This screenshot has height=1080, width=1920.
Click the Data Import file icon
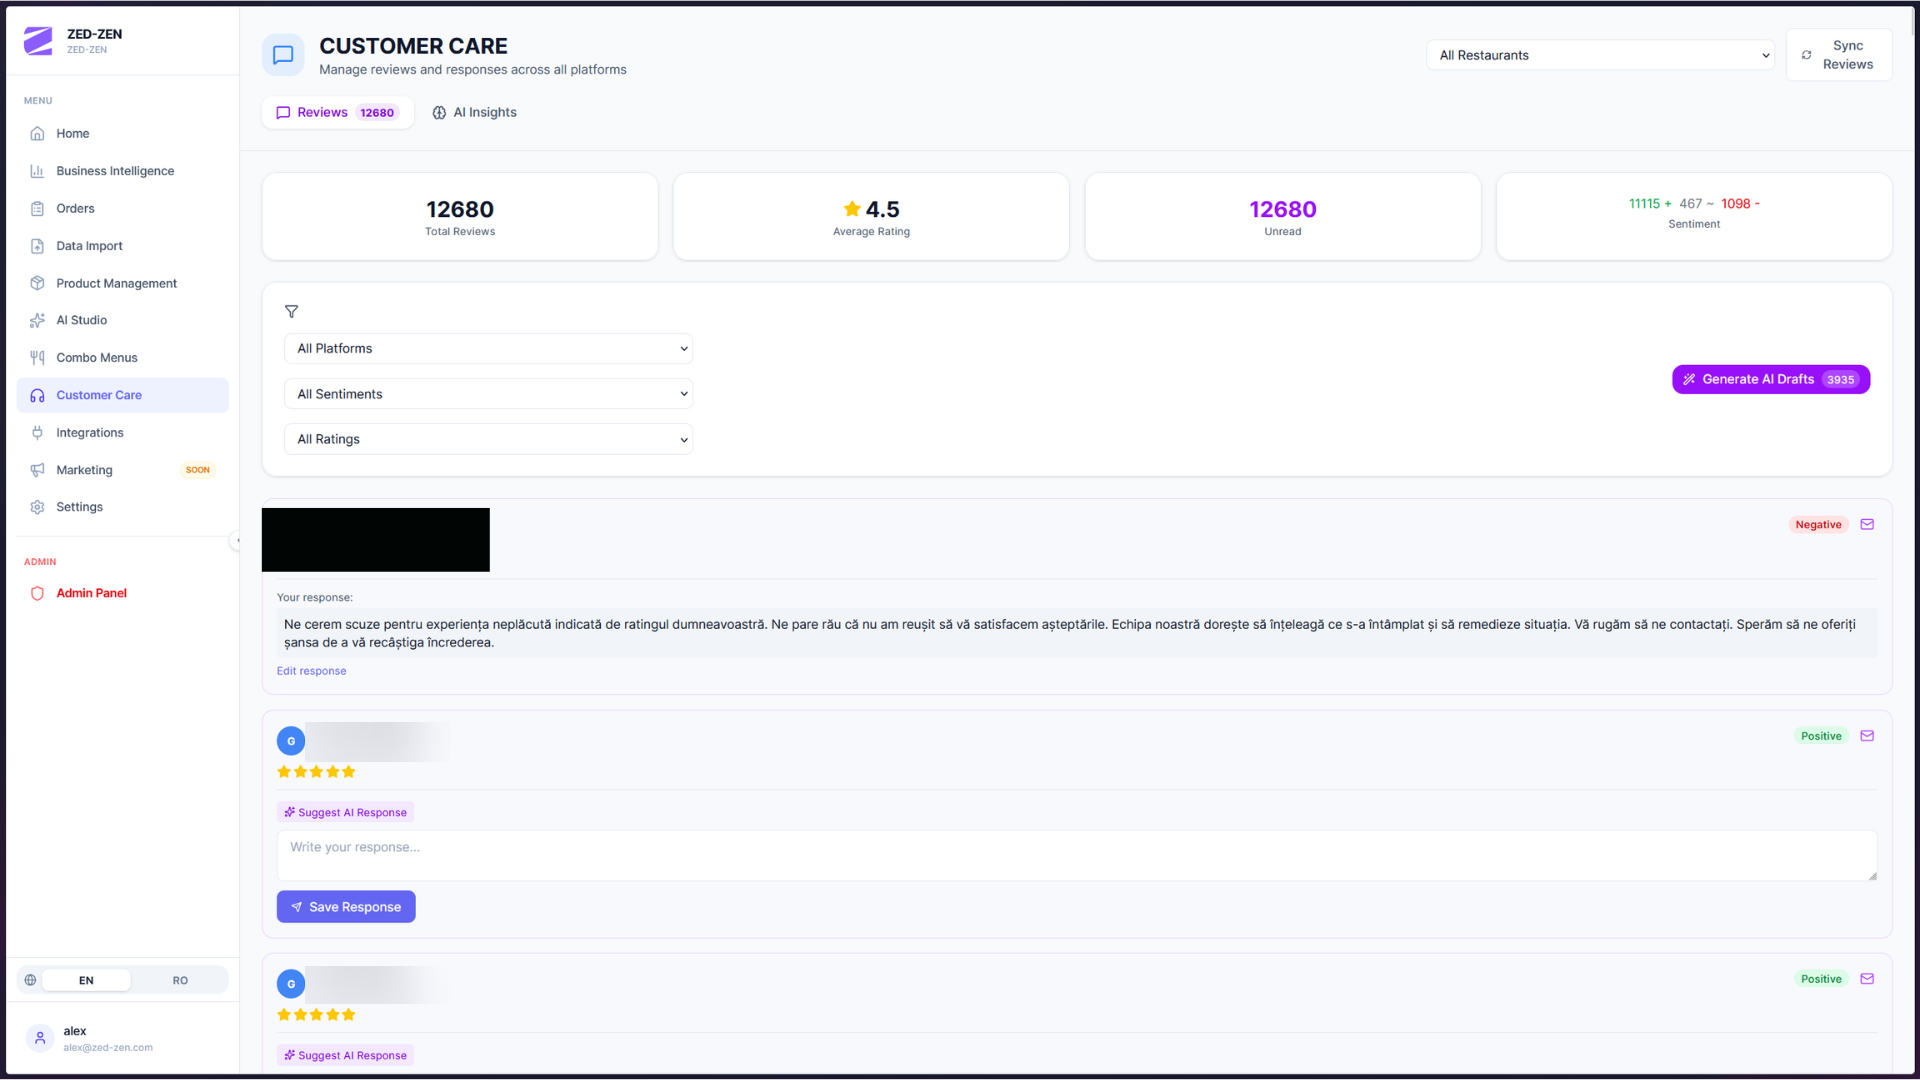37,246
